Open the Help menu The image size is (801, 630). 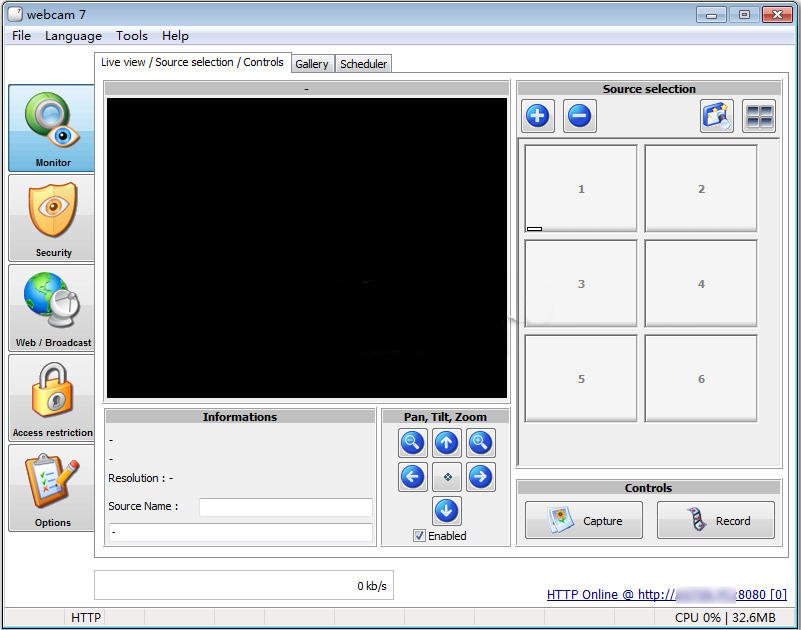[175, 36]
